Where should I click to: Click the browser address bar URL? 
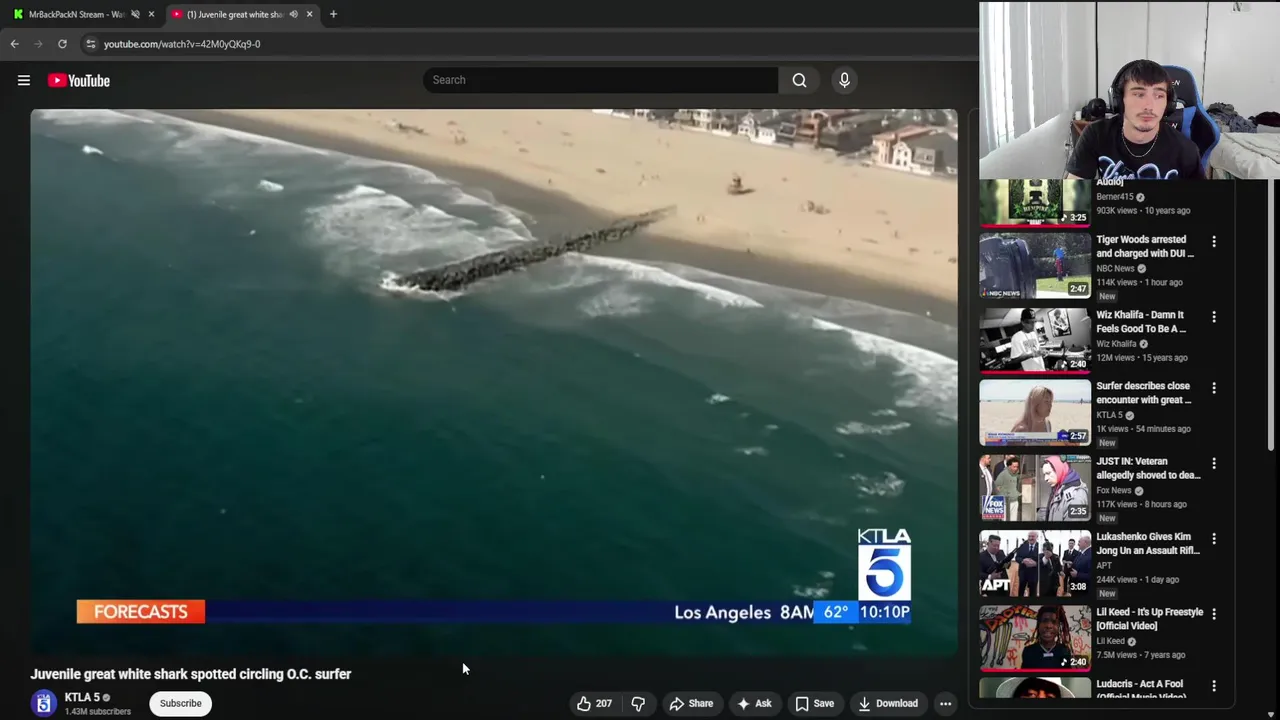182,44
